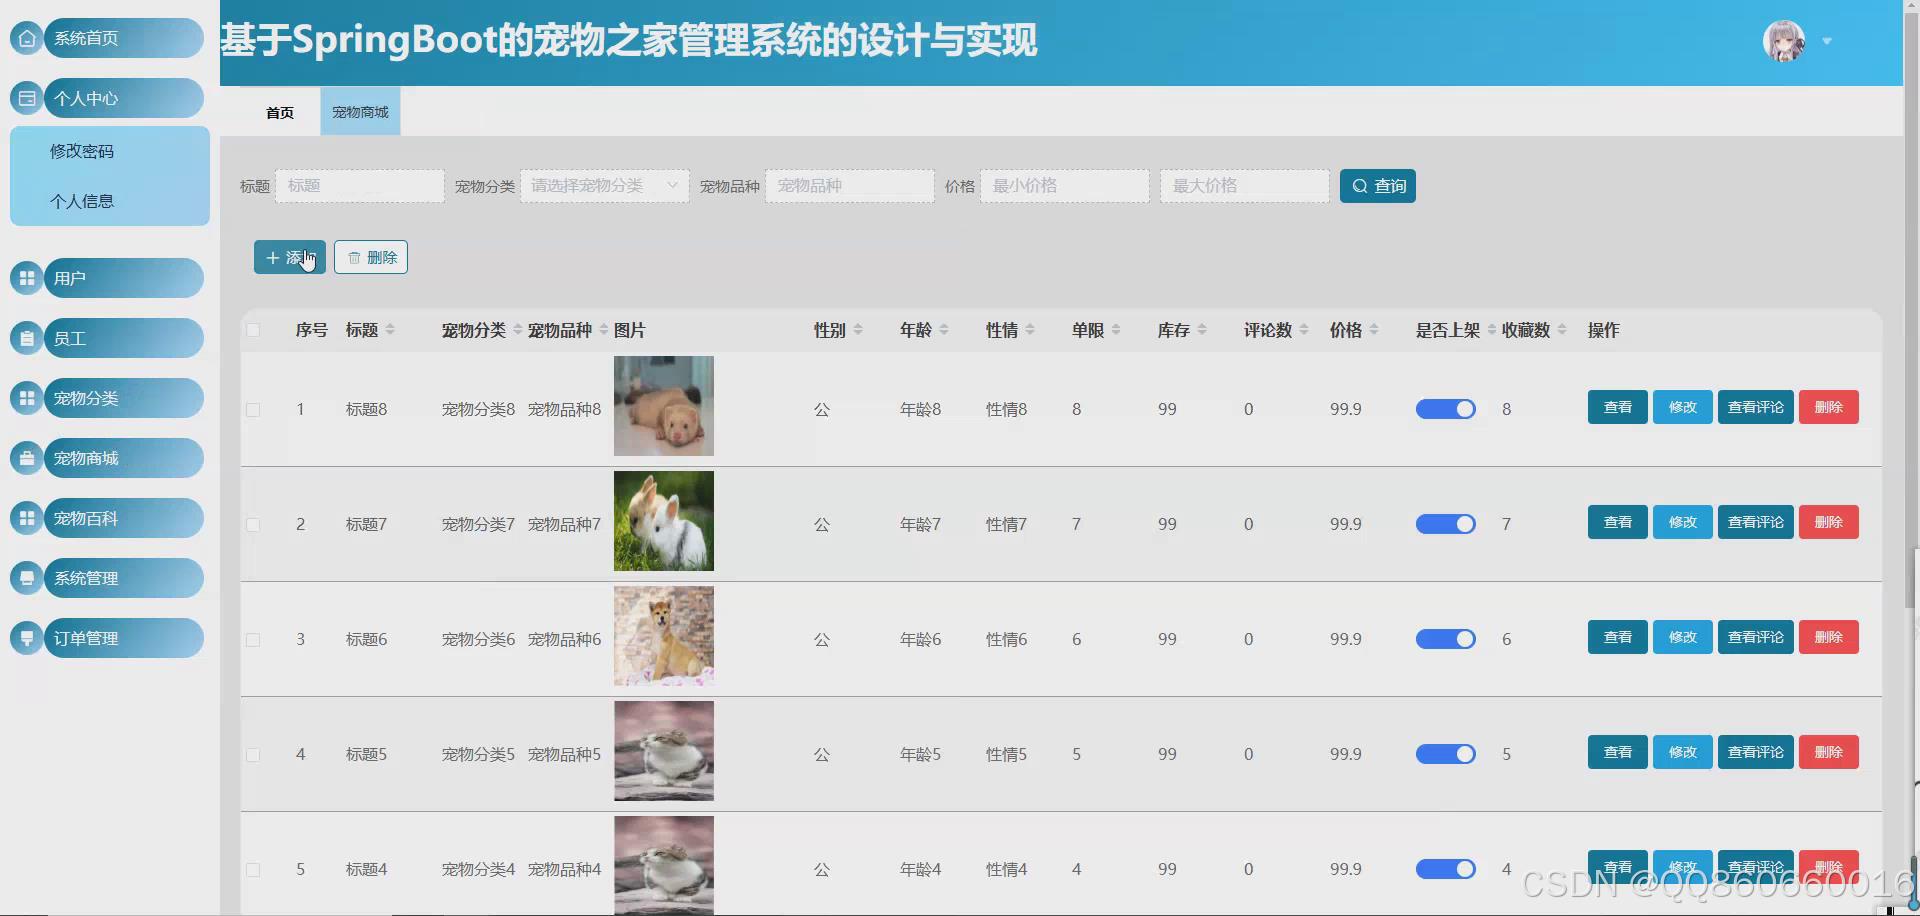
Task: Focus the 标题 search input
Action: (x=360, y=186)
